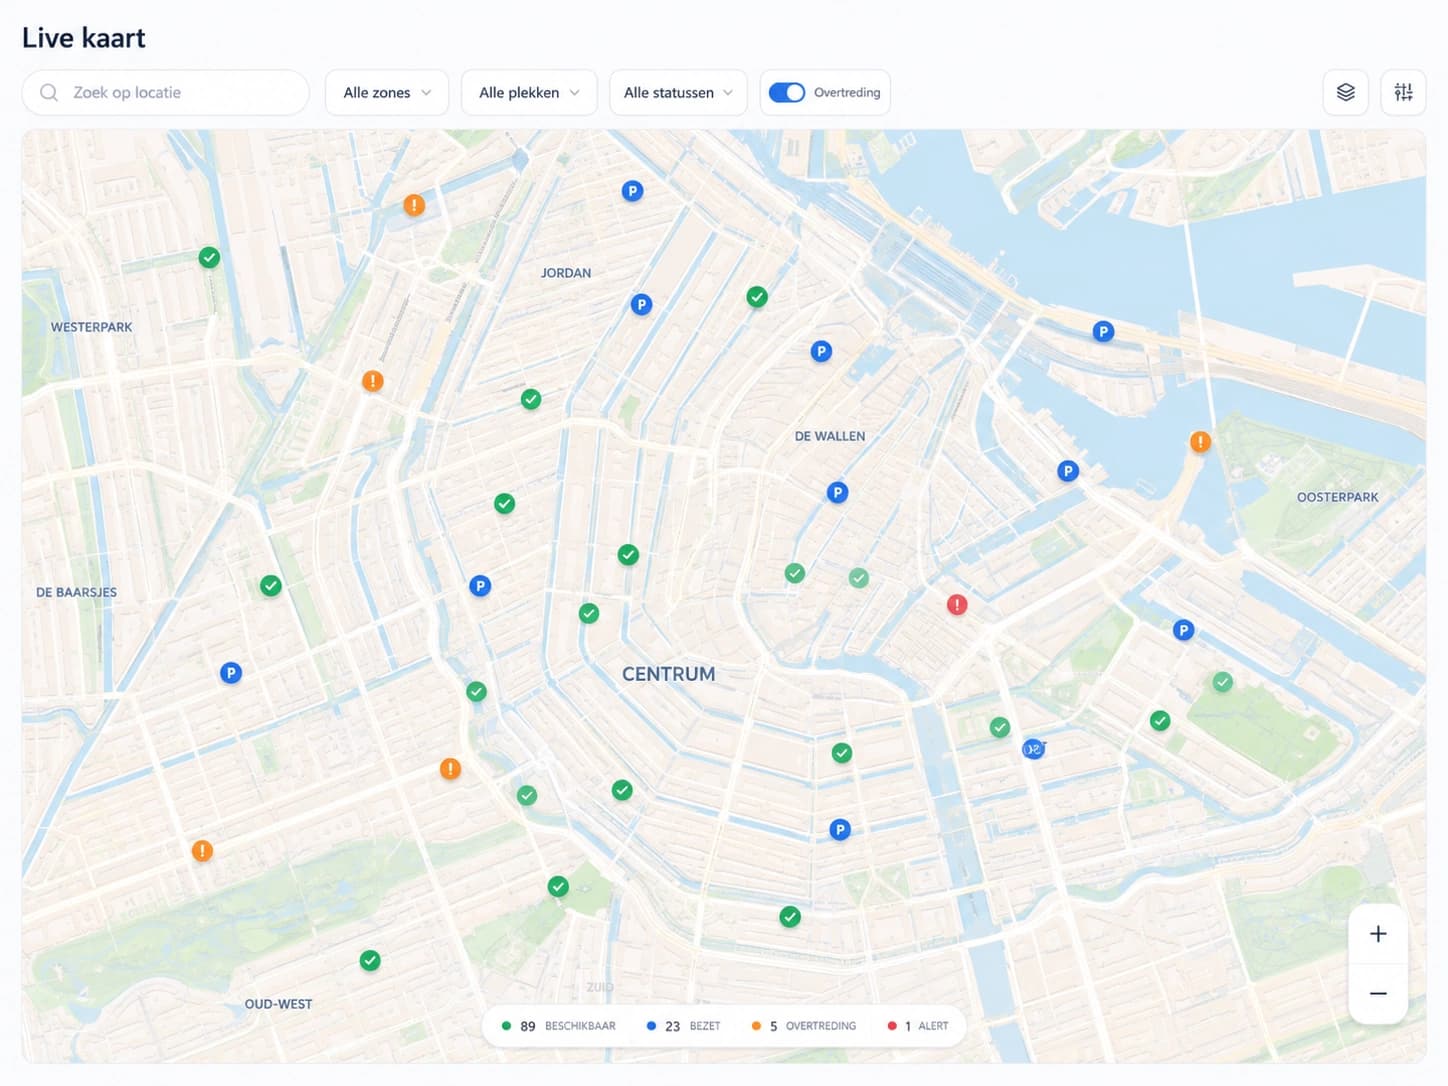The image size is (1448, 1086).
Task: Click the OOSTERPARK map label
Action: pos(1337,497)
